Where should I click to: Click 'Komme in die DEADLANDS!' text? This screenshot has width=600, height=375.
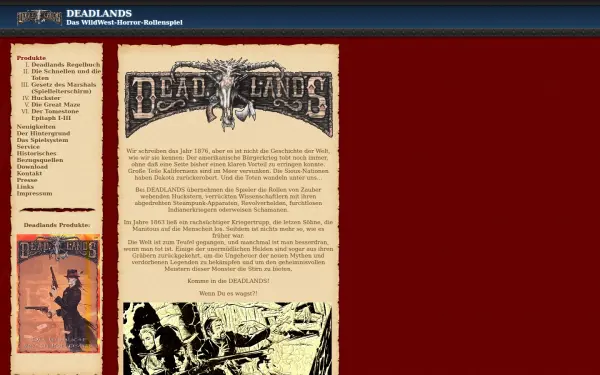pos(228,281)
